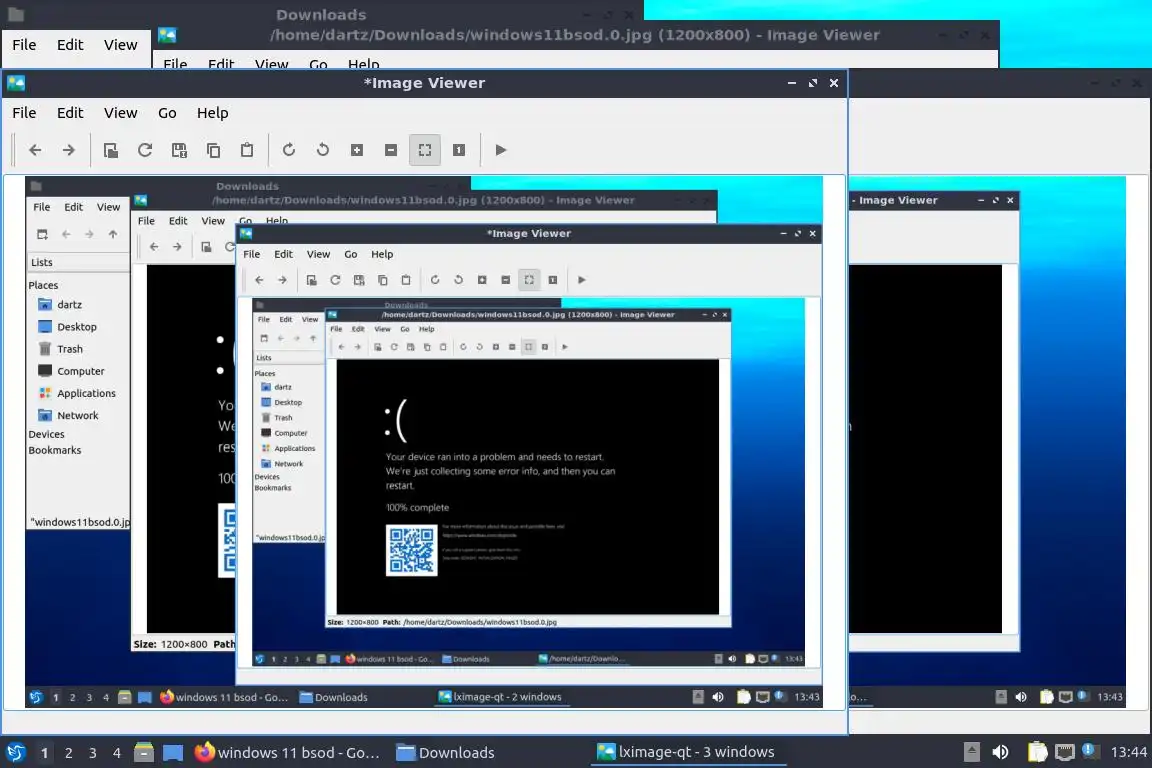Maximize the front *Image Viewer window

coord(813,83)
